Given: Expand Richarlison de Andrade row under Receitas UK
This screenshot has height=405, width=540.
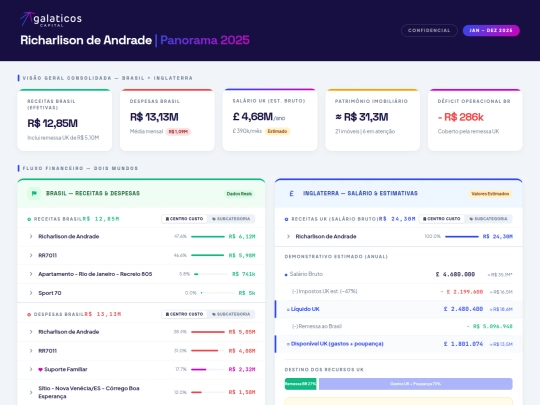Looking at the screenshot, I should coord(398,237).
